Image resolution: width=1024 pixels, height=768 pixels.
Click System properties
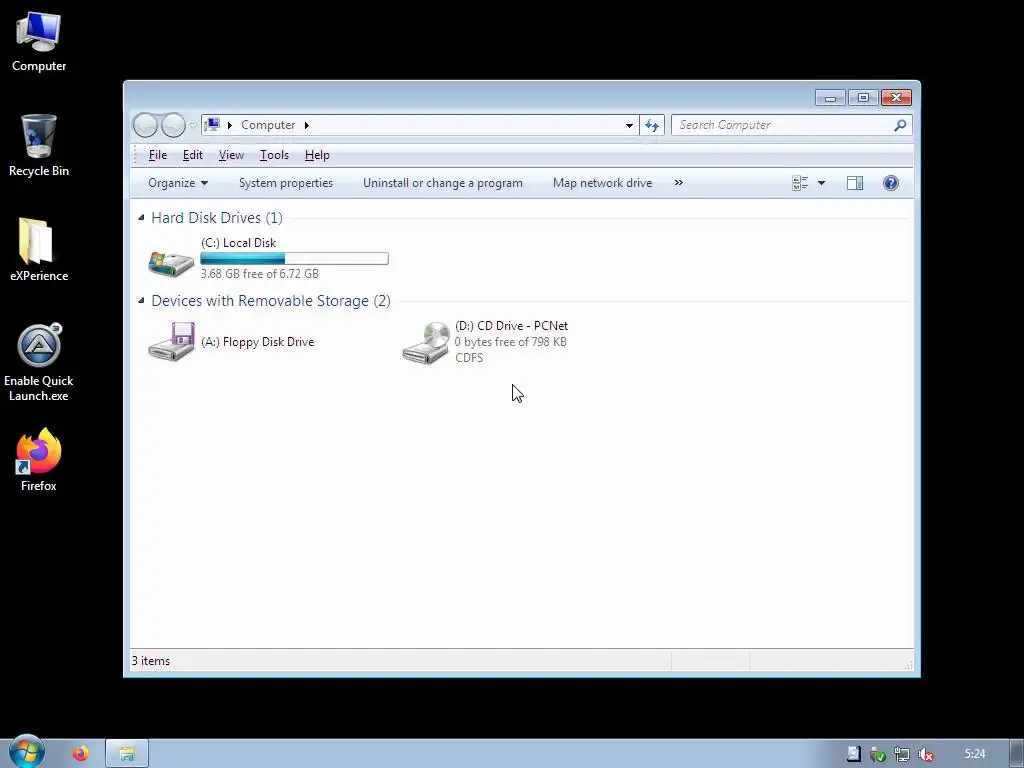click(x=285, y=183)
